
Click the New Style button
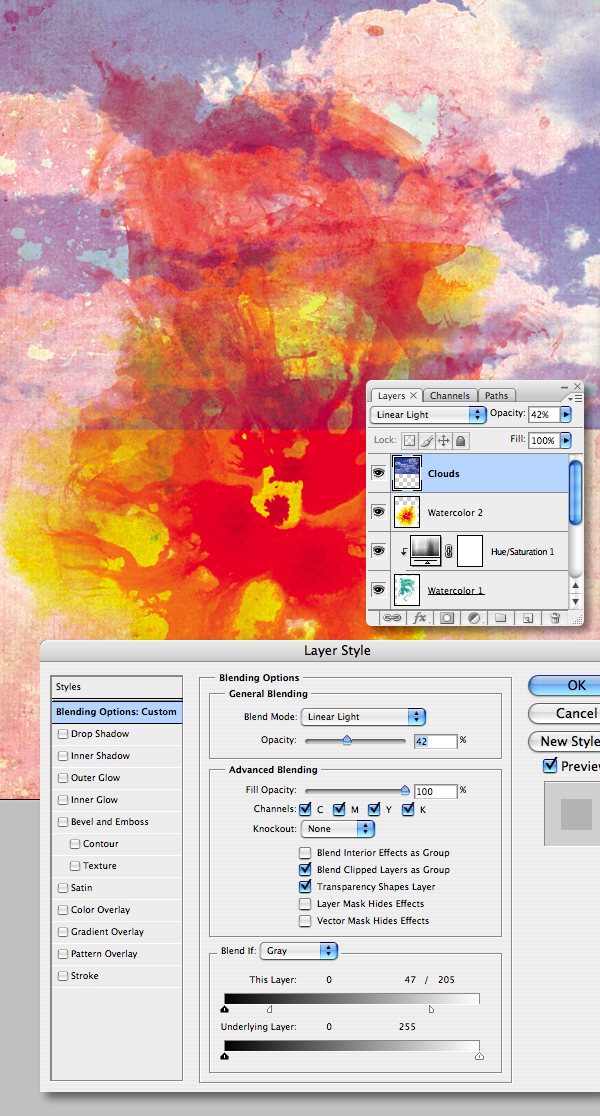tap(566, 742)
